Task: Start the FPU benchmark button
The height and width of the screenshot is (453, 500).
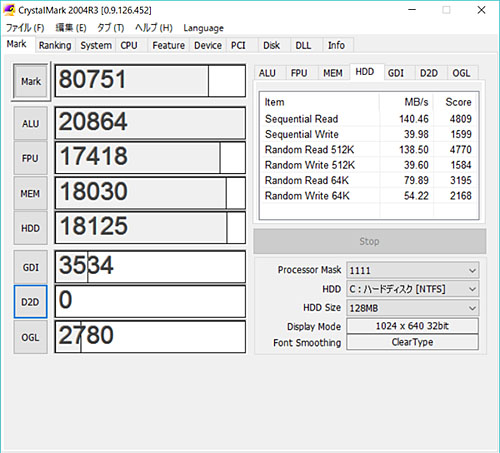Action: click(x=31, y=158)
